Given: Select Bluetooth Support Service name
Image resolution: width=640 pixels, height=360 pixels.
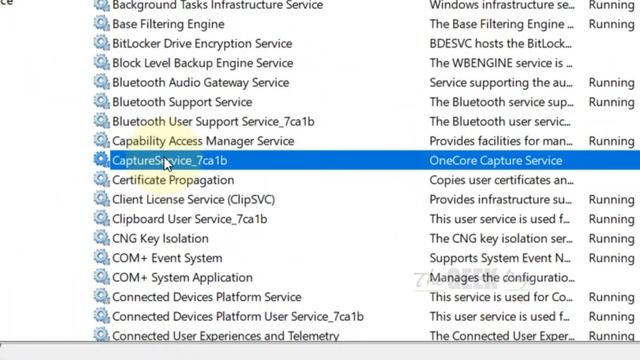Looking at the screenshot, I should (x=182, y=102).
